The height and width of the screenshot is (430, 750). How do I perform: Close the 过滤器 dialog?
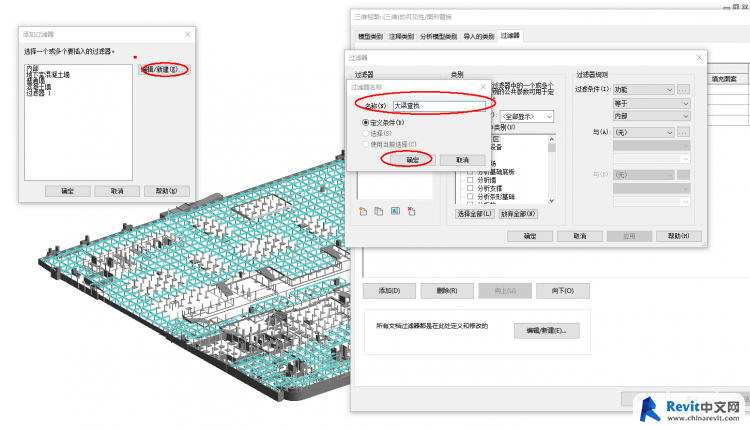tap(699, 57)
